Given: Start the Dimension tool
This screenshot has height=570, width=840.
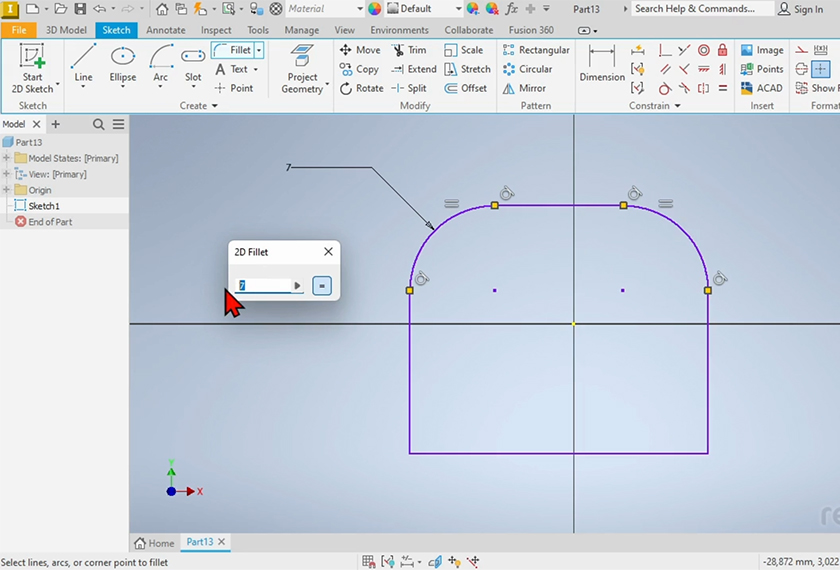Looking at the screenshot, I should [x=602, y=62].
